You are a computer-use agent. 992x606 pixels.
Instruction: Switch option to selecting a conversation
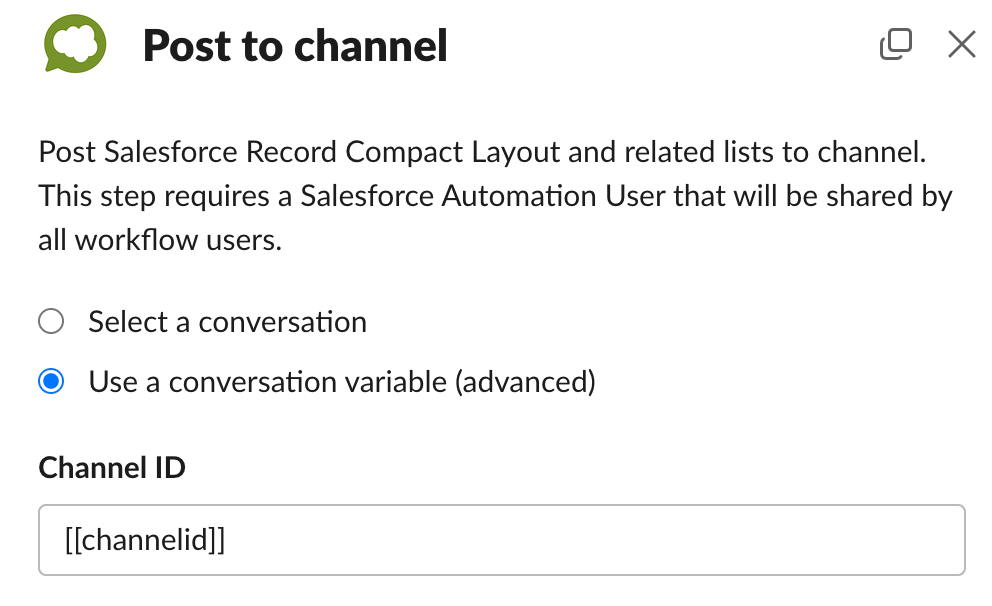click(51, 321)
